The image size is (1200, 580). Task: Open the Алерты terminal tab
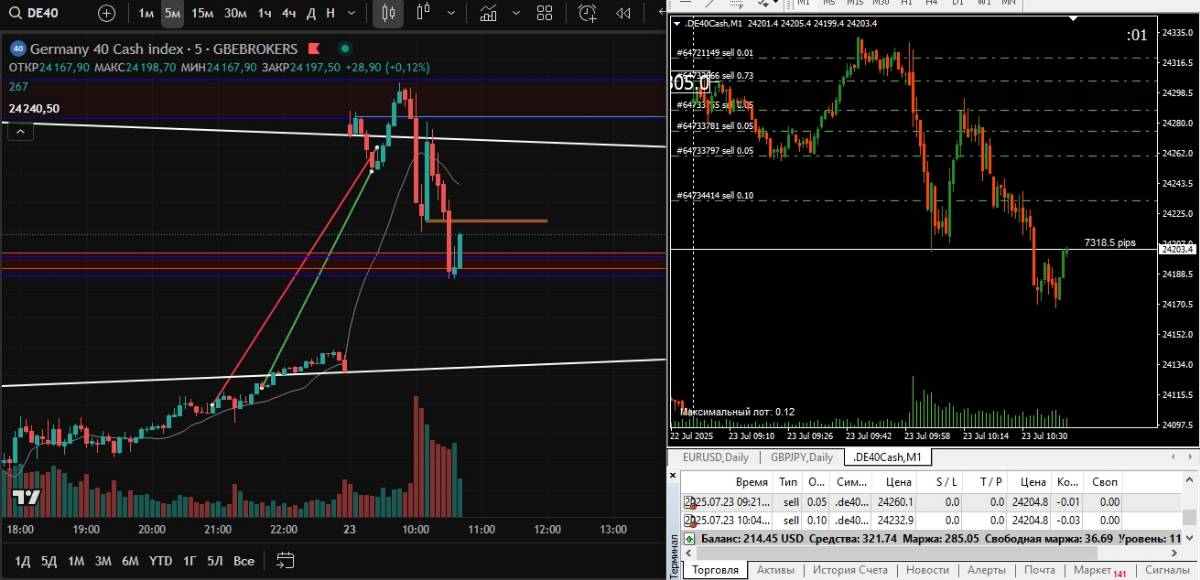986,570
